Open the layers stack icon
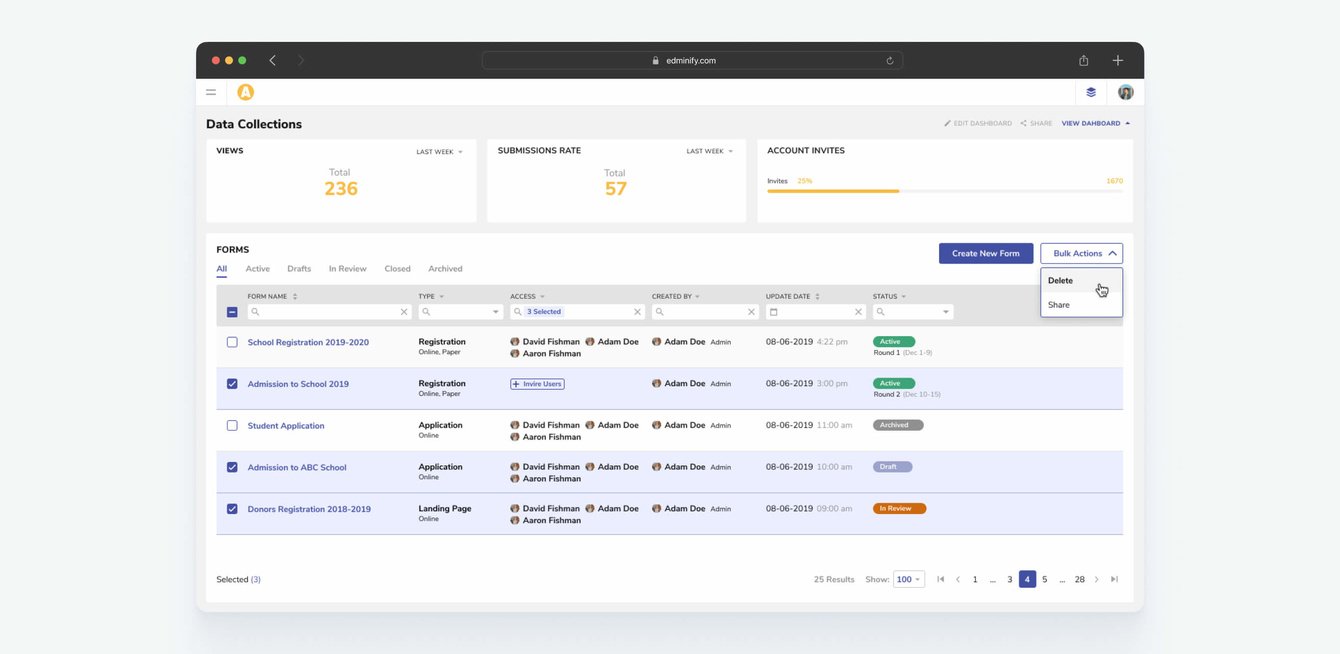The width and height of the screenshot is (1340, 654). click(x=1091, y=92)
